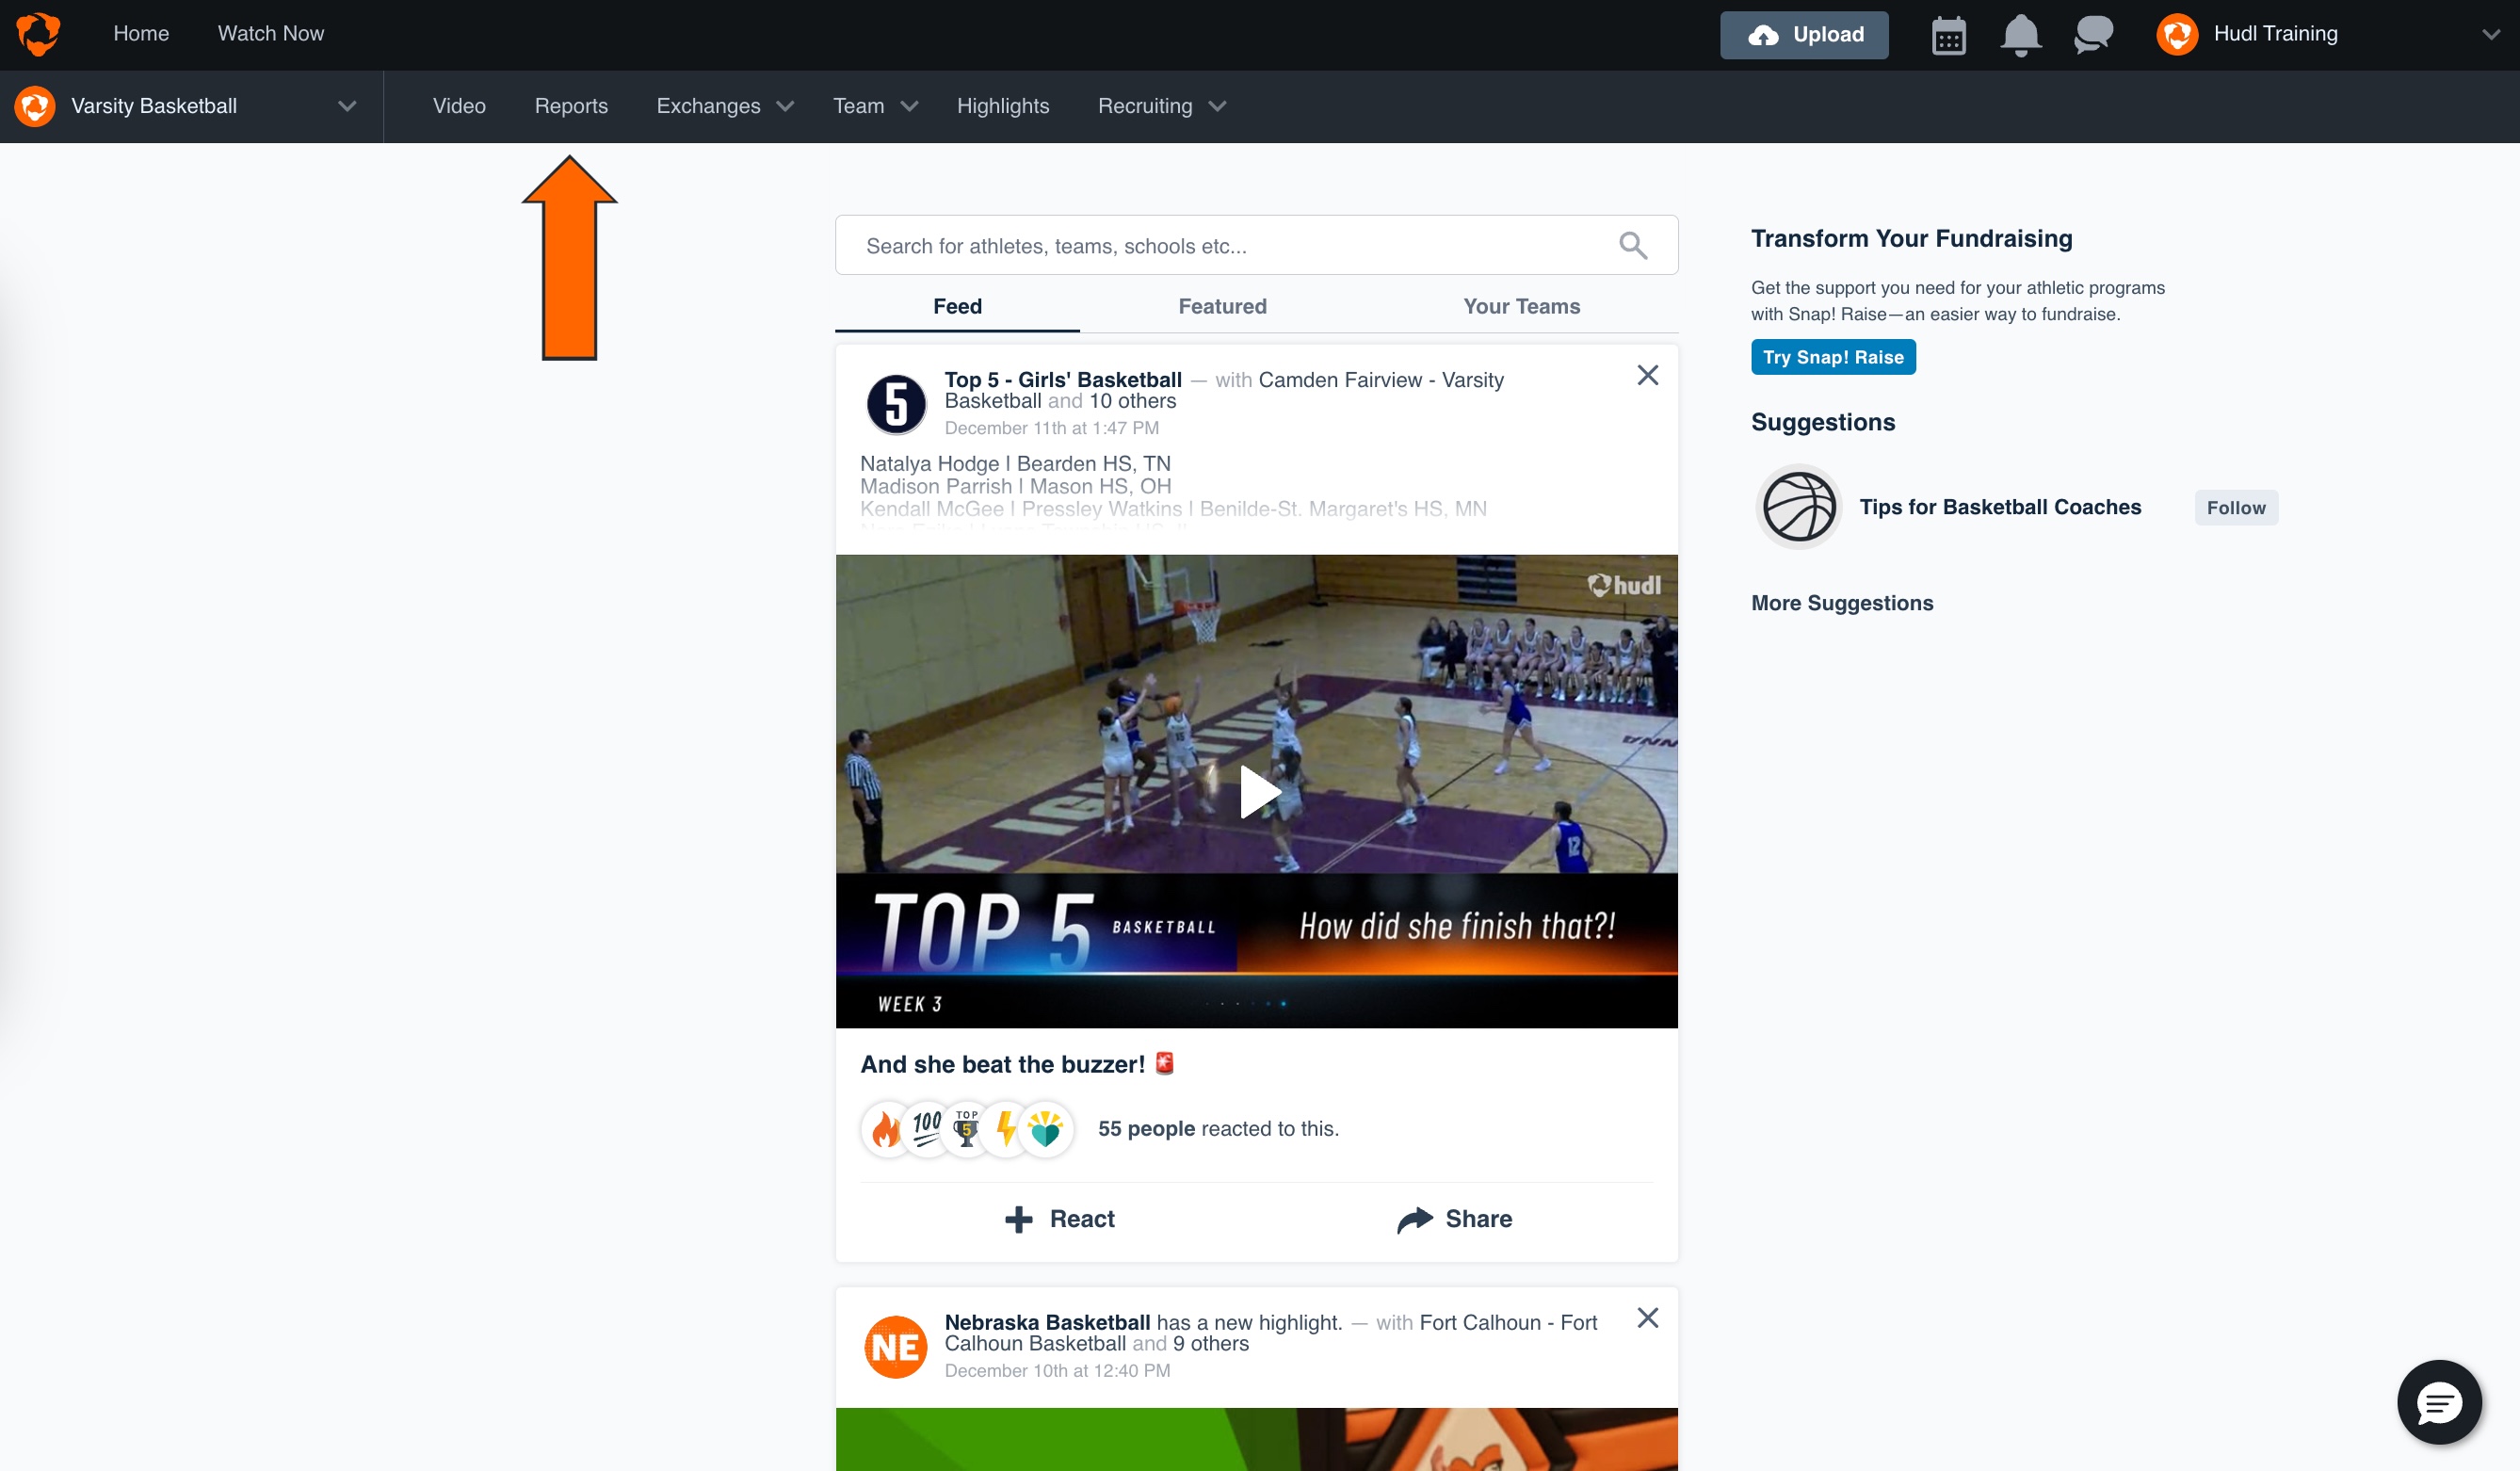Click the Hudl Training profile avatar
This screenshot has width=2520, height=1471.
point(2177,34)
